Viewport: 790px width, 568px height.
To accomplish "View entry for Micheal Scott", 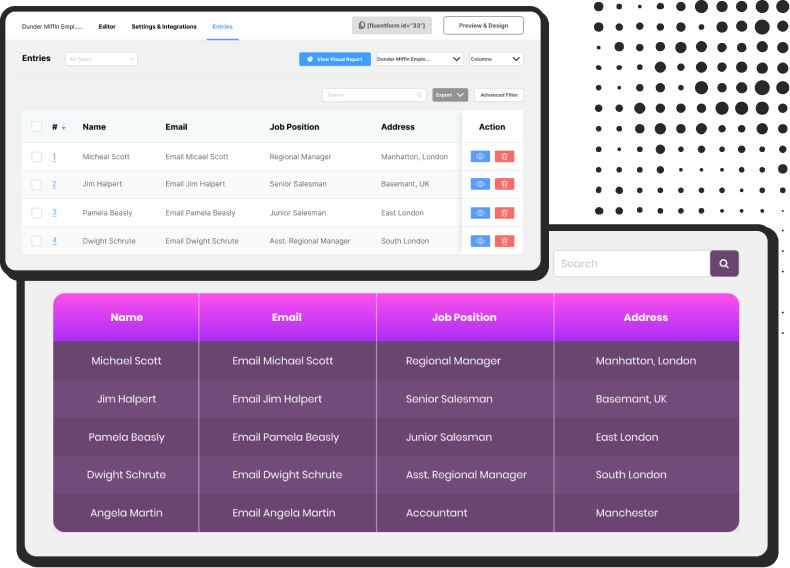I will pyautogui.click(x=480, y=156).
